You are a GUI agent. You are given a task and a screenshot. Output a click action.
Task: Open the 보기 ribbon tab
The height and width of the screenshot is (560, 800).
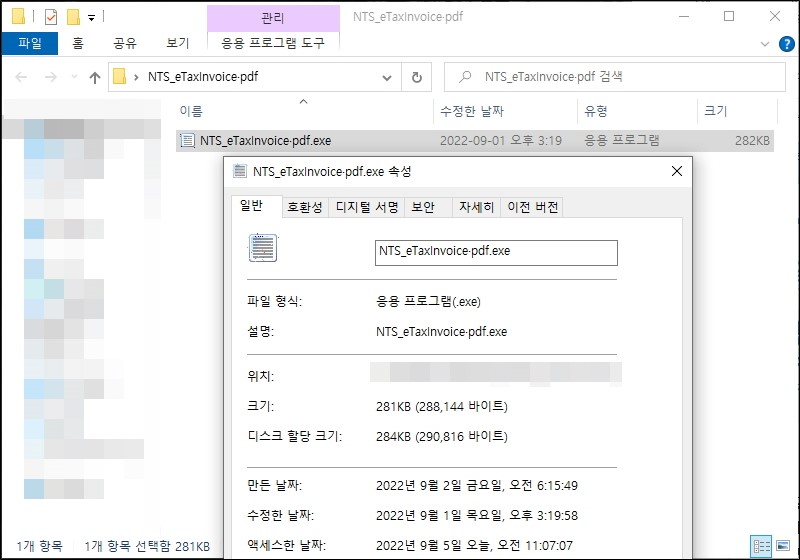[x=178, y=43]
